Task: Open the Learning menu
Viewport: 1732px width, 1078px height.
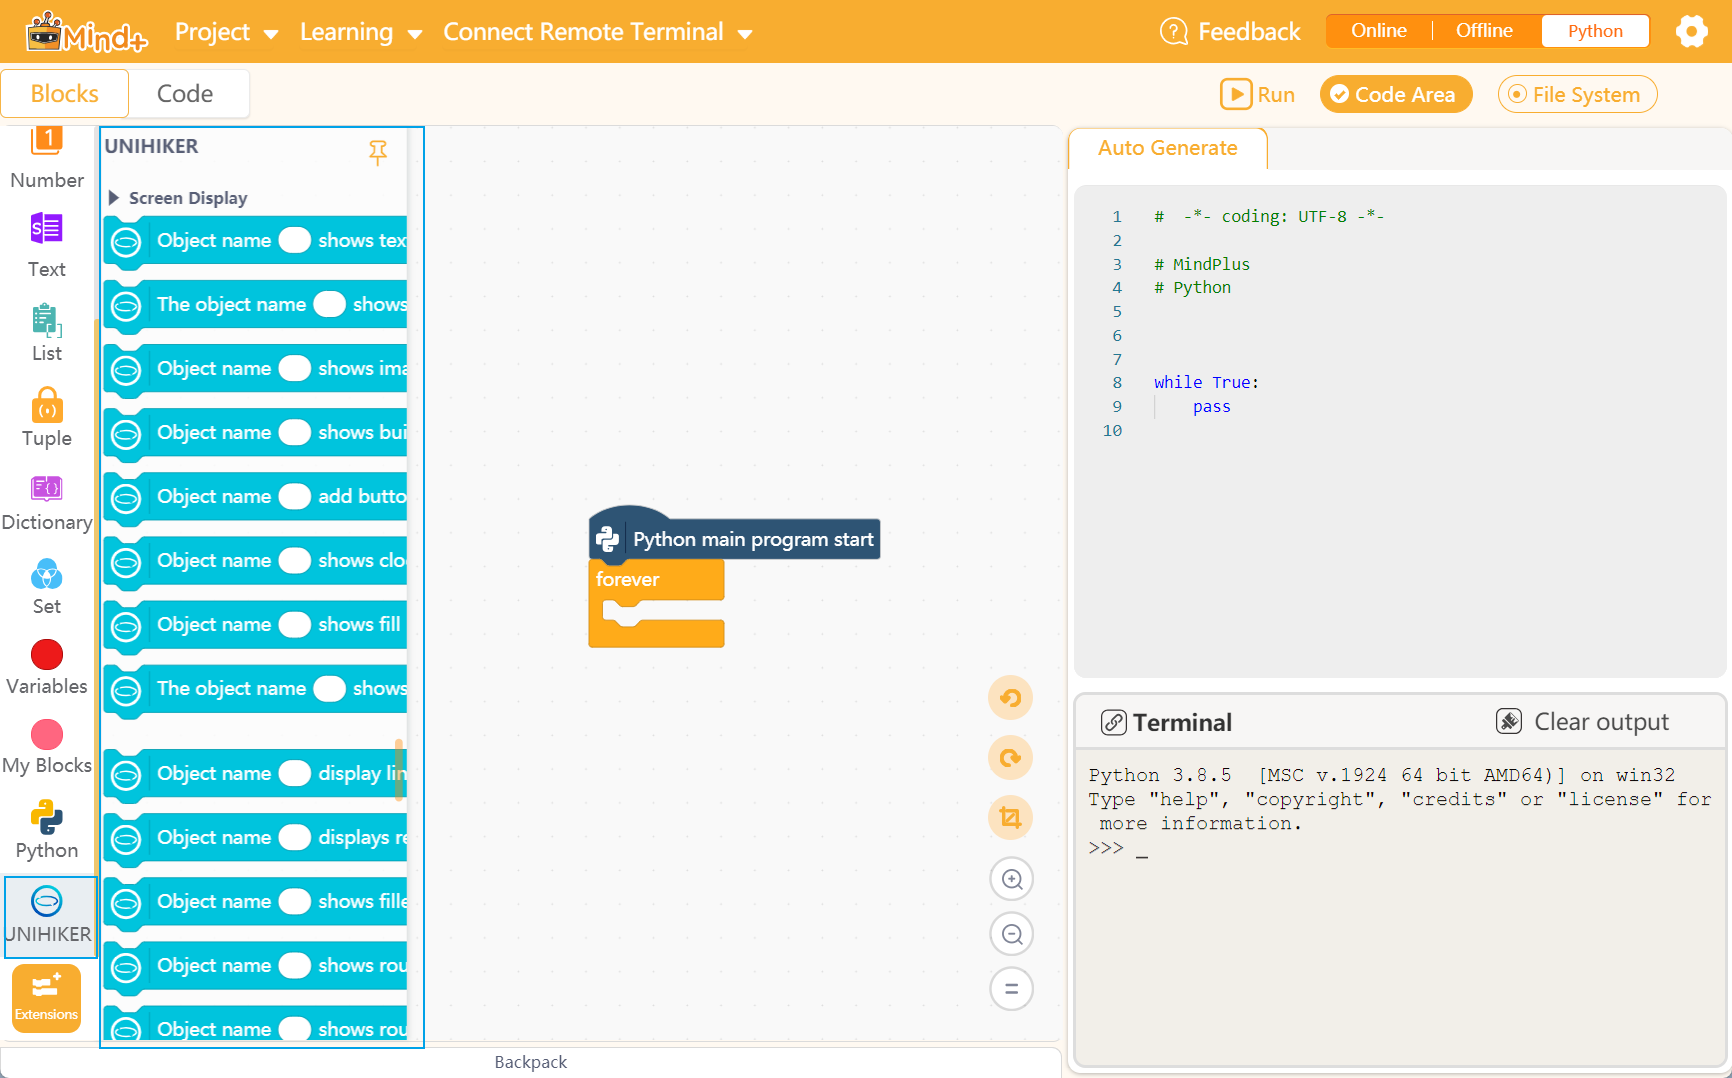Action: pos(360,31)
